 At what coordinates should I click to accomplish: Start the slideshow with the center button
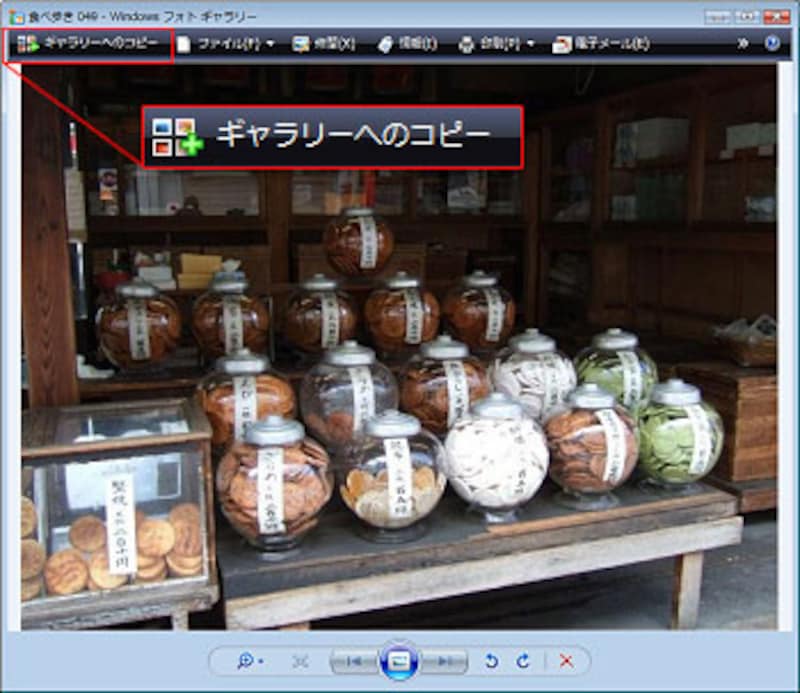point(399,661)
